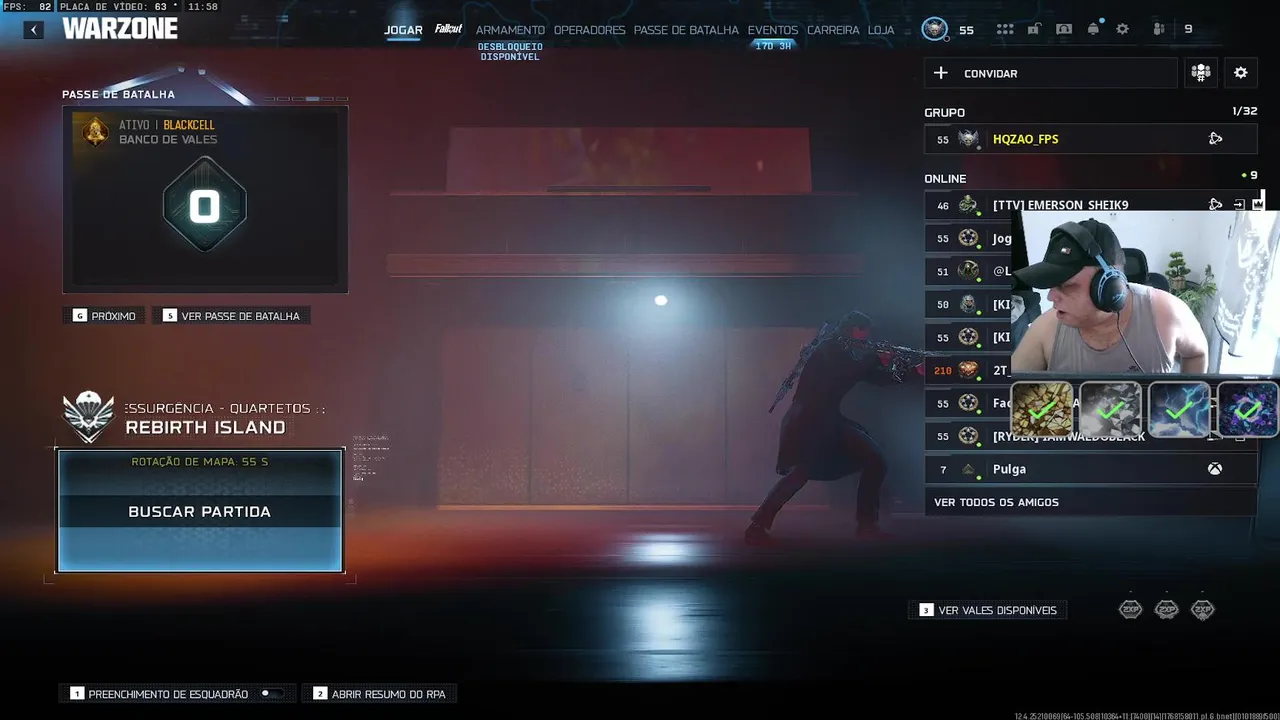This screenshot has height=720, width=1280.
Task: Click the crown icon on EMERSON_SHEIK9 row
Action: click(x=1258, y=203)
